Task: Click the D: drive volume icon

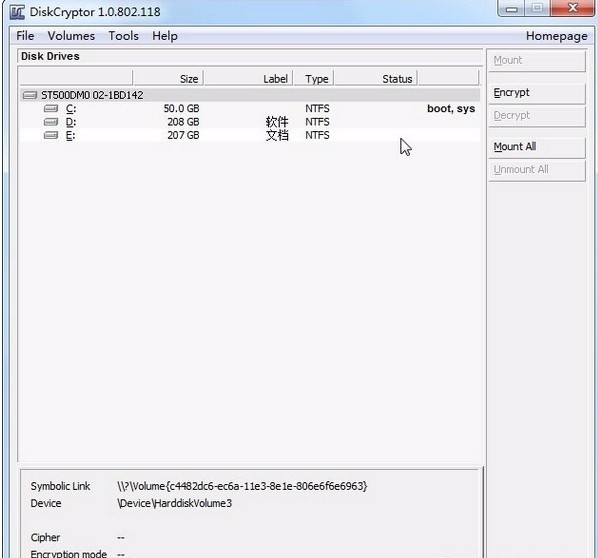Action: coord(51,122)
